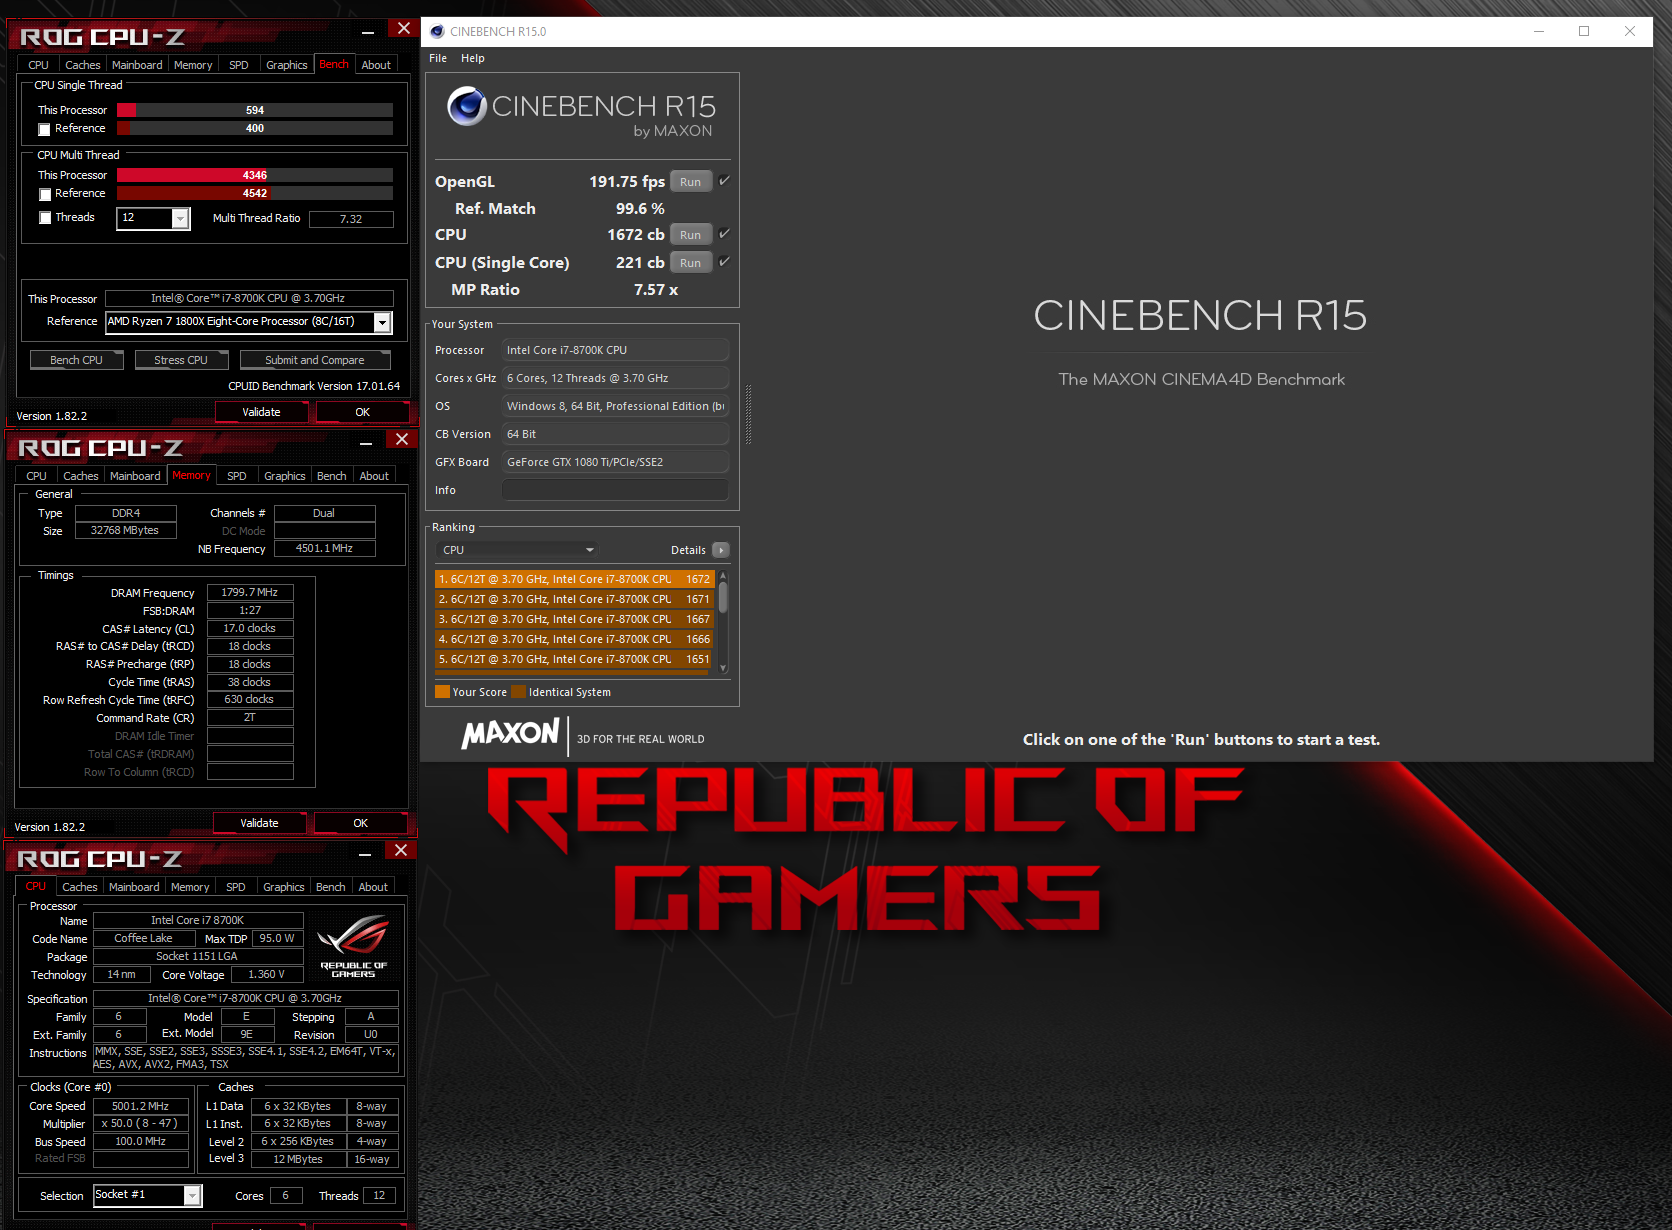The height and width of the screenshot is (1230, 1672).
Task: Close the top ROG CPU-Z Bench window
Action: pos(404,29)
